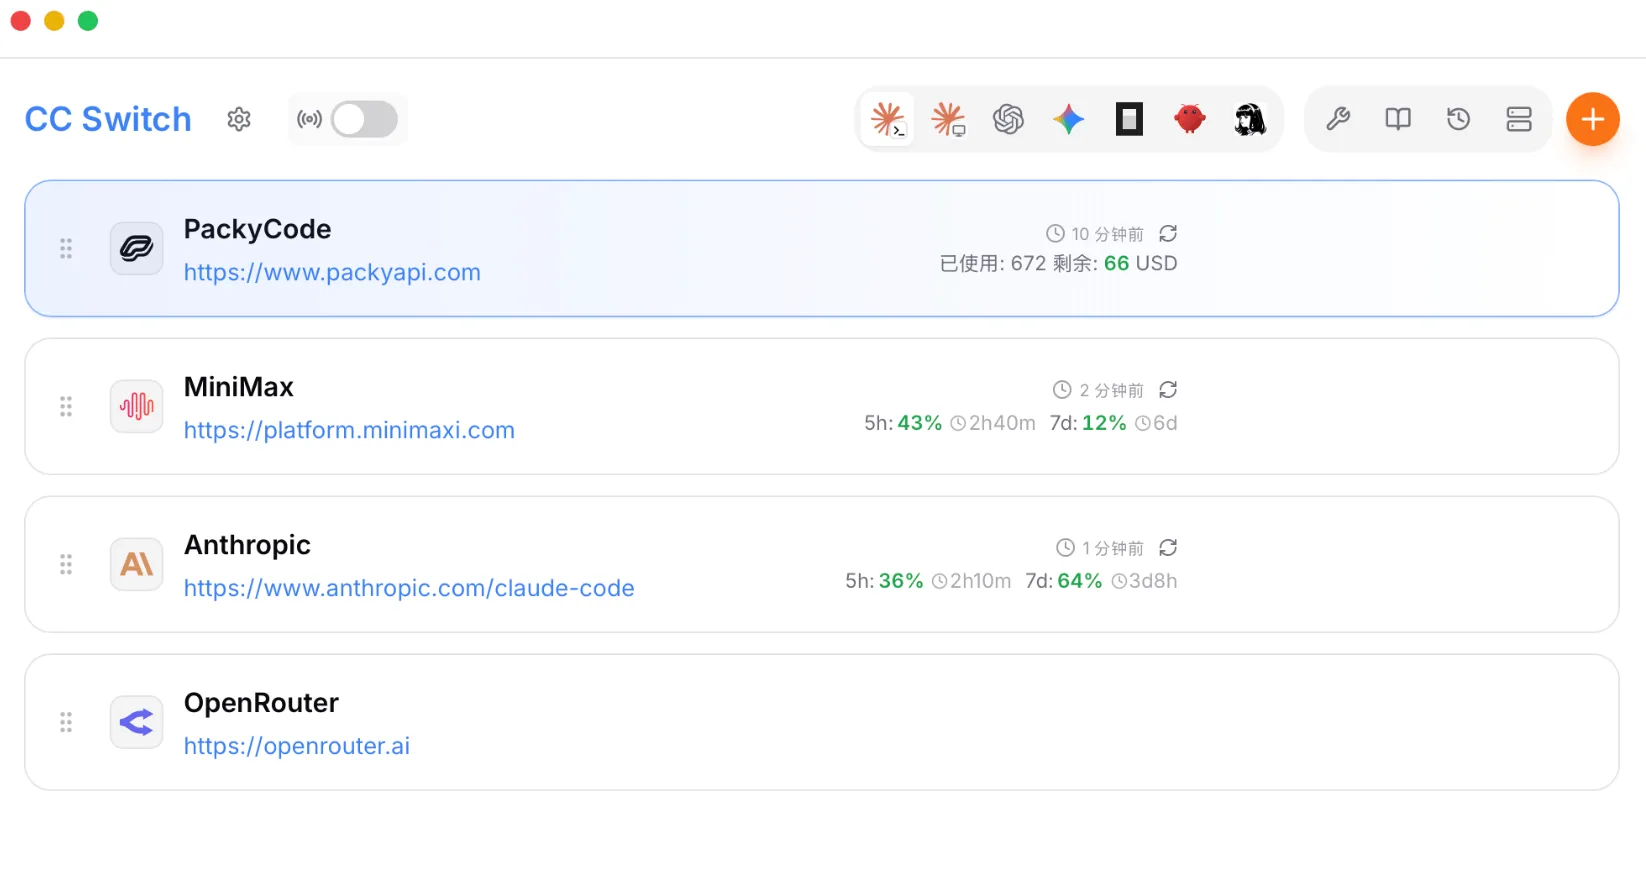This screenshot has width=1646, height=870.
Task: Click MiniMax drag handle
Action: pyautogui.click(x=66, y=406)
